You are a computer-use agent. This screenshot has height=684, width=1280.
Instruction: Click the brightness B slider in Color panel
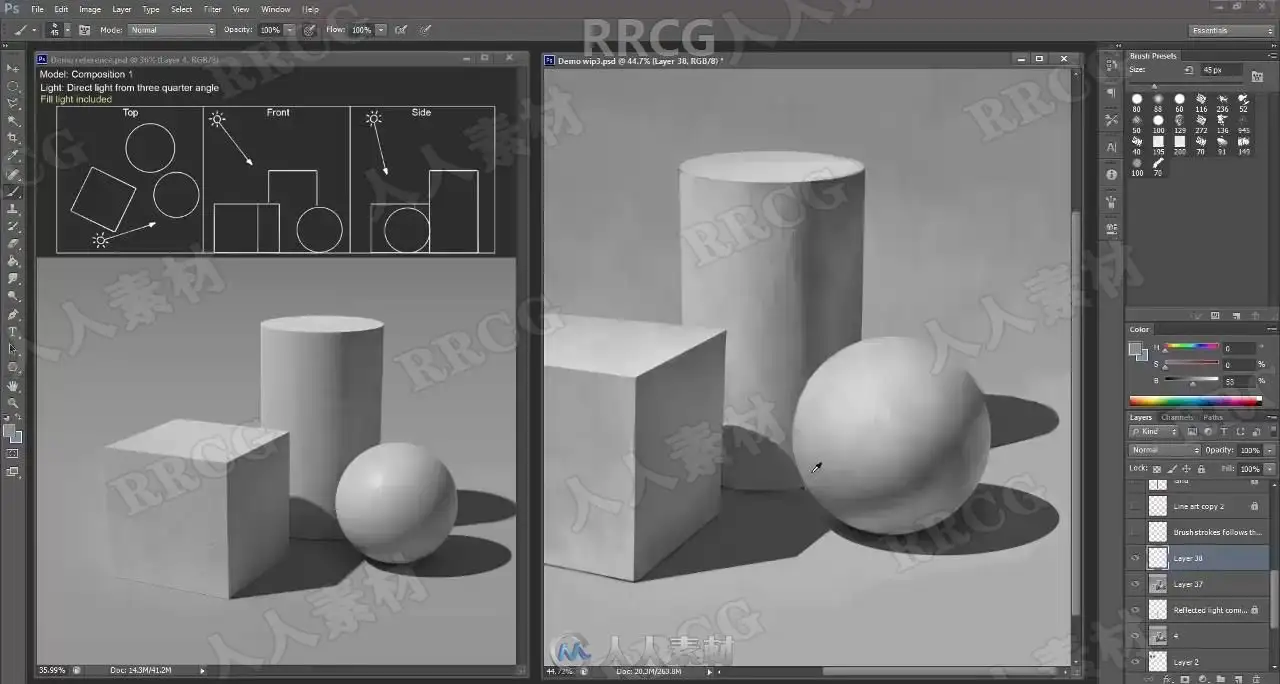click(1192, 381)
